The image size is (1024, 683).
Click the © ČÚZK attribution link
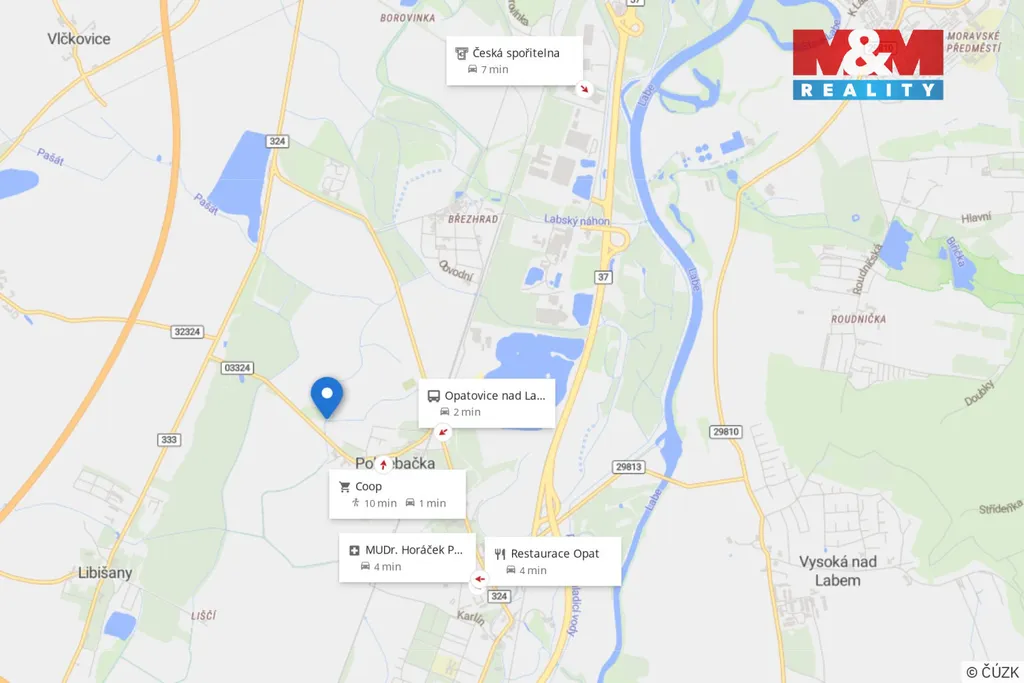click(x=992, y=672)
